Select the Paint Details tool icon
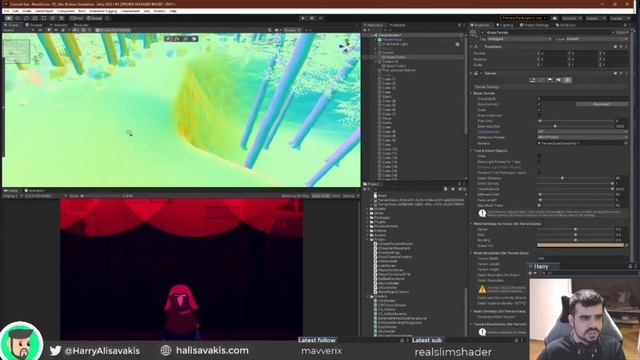 558,80
